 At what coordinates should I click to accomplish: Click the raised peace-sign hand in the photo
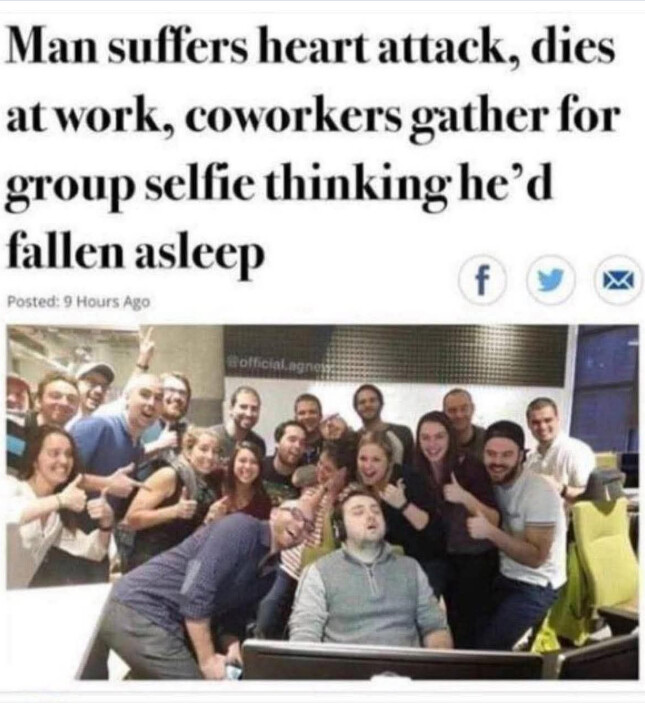(x=146, y=349)
